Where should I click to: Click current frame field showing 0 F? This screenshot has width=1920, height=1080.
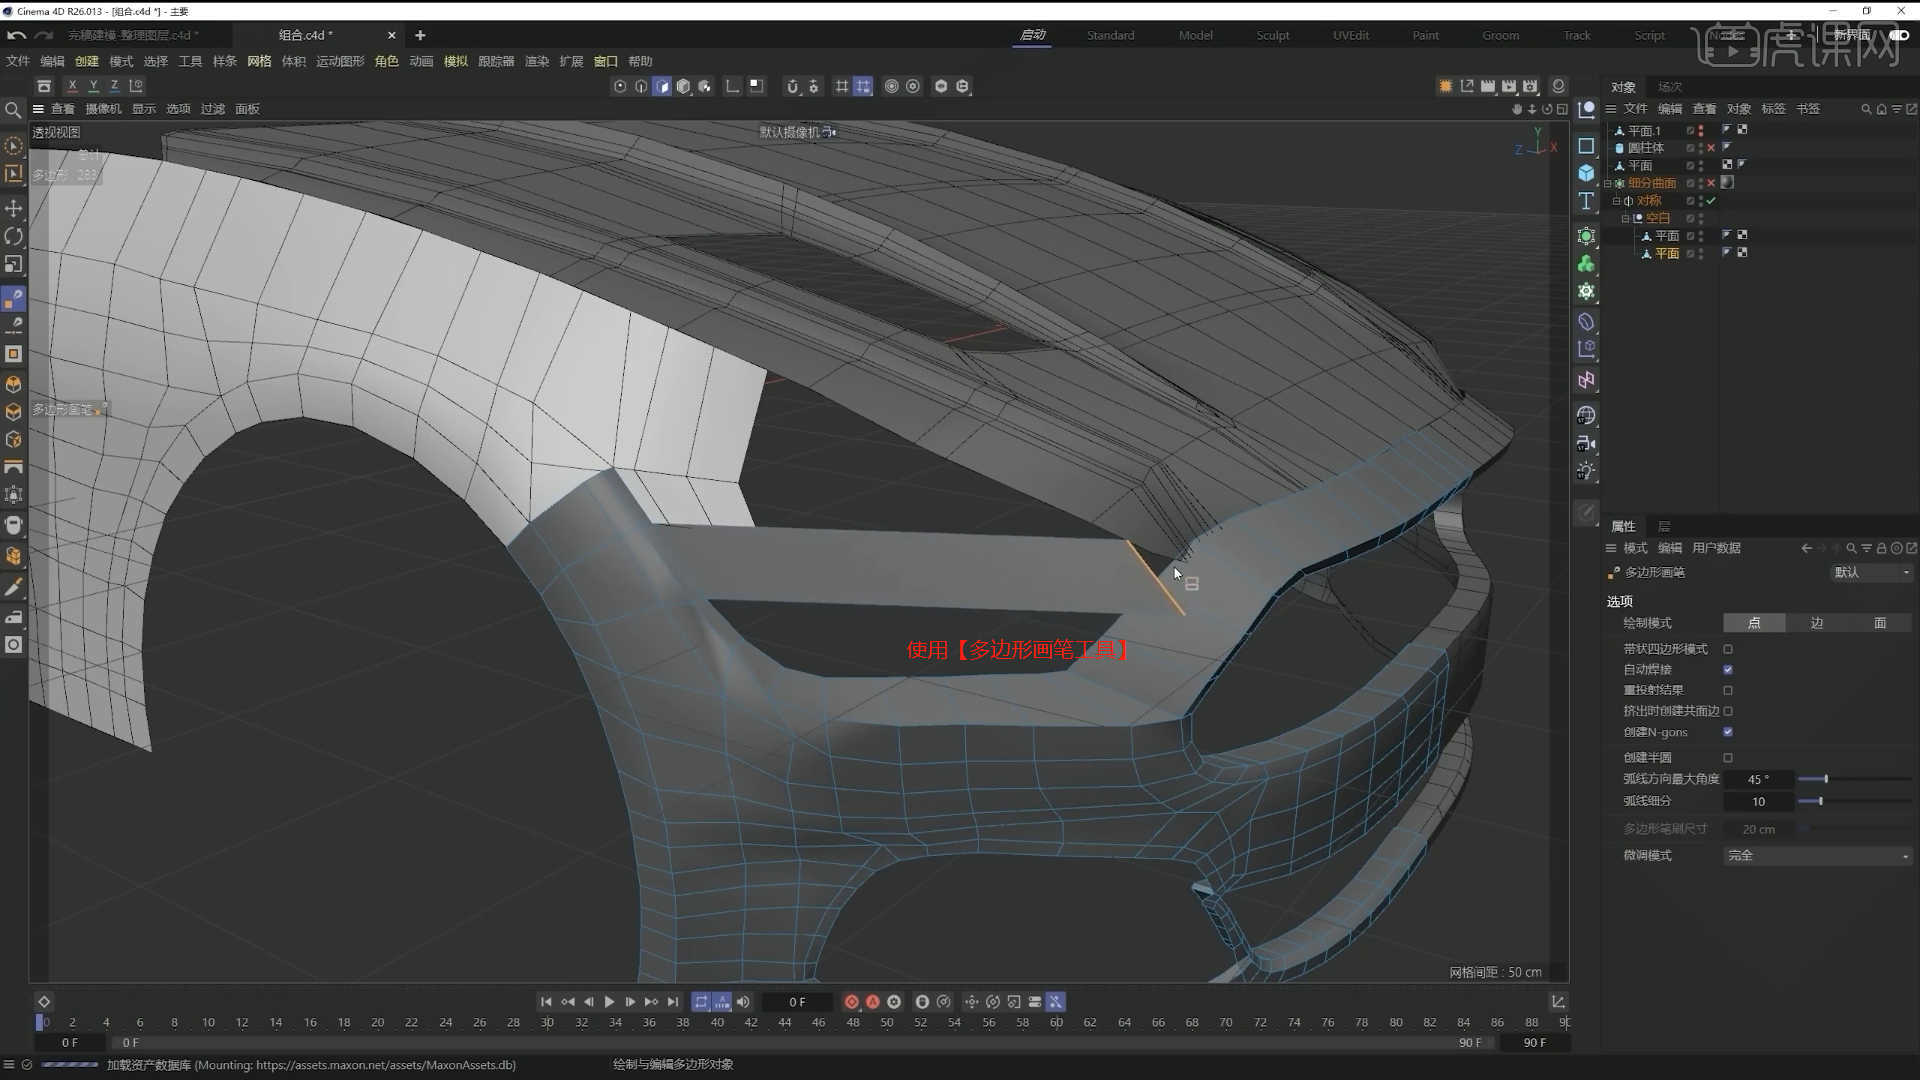797,1002
